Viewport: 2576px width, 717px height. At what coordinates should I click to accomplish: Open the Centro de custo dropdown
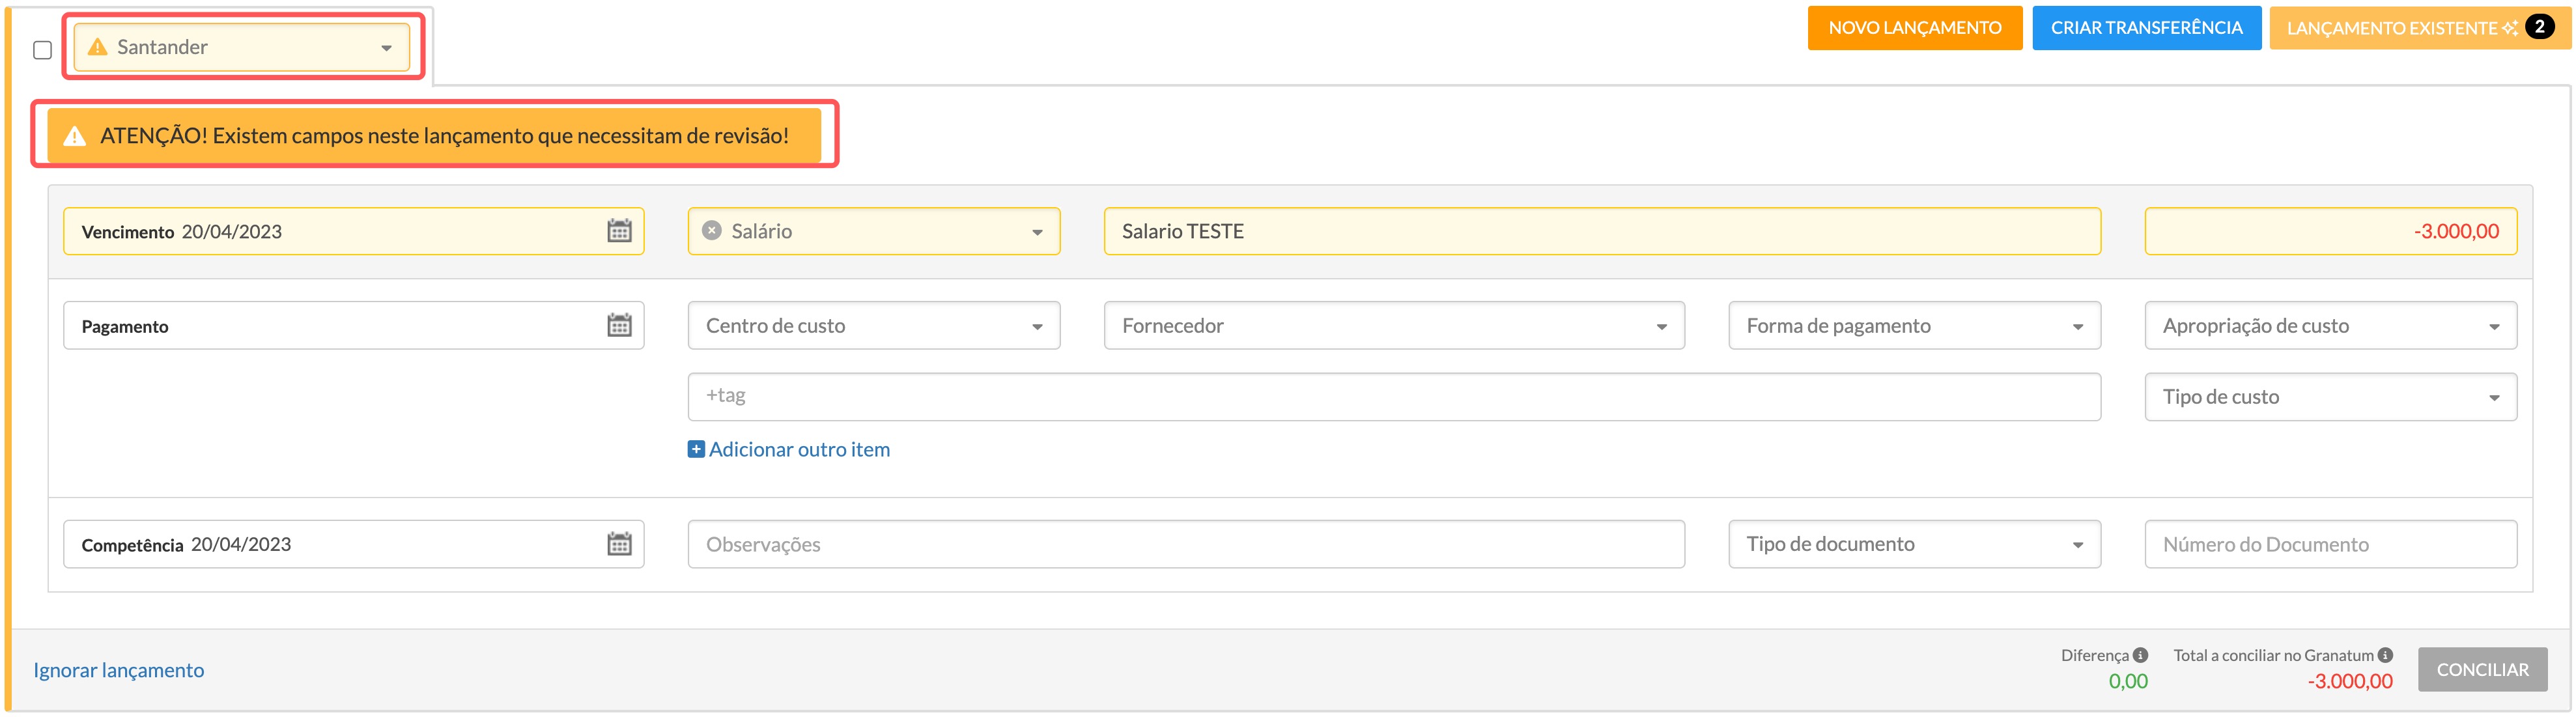pos(873,325)
